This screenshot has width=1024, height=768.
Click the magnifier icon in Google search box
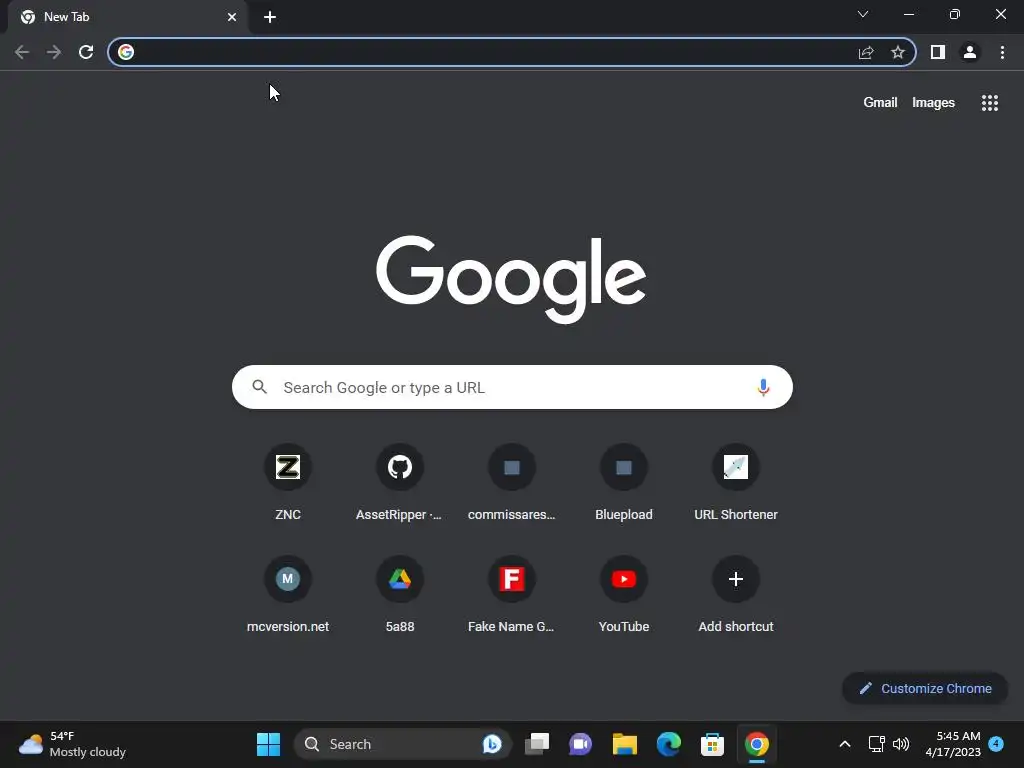coord(259,387)
